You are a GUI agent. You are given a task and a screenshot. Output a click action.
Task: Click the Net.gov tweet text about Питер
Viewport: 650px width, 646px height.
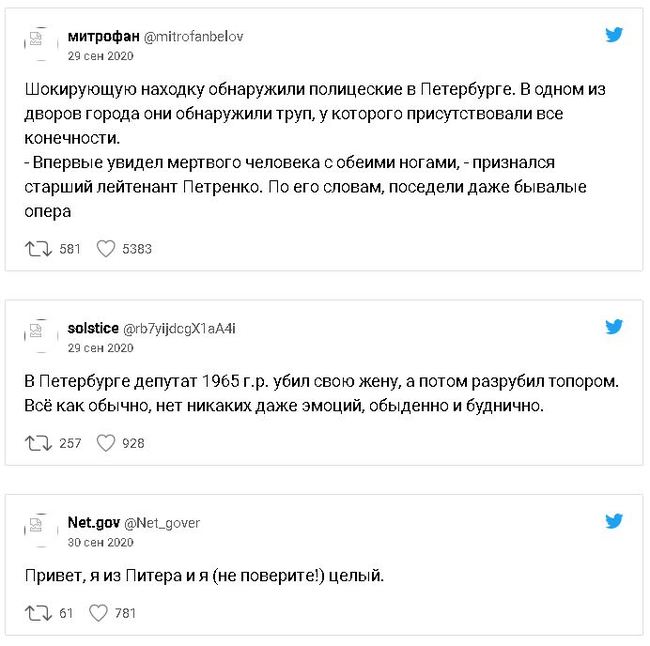click(x=203, y=577)
